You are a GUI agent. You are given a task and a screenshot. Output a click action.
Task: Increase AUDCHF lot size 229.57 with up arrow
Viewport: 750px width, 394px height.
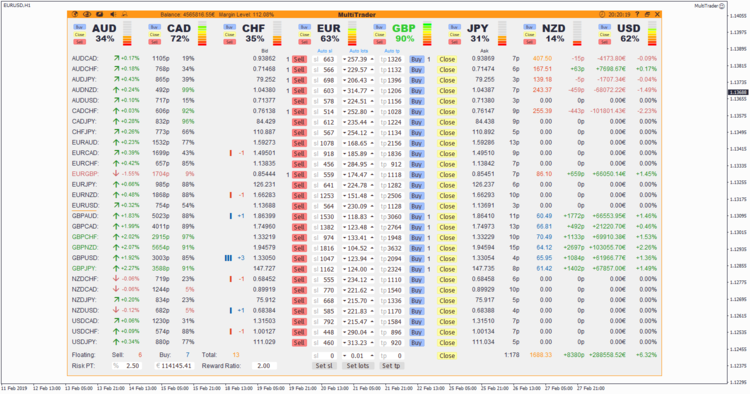coord(372,70)
